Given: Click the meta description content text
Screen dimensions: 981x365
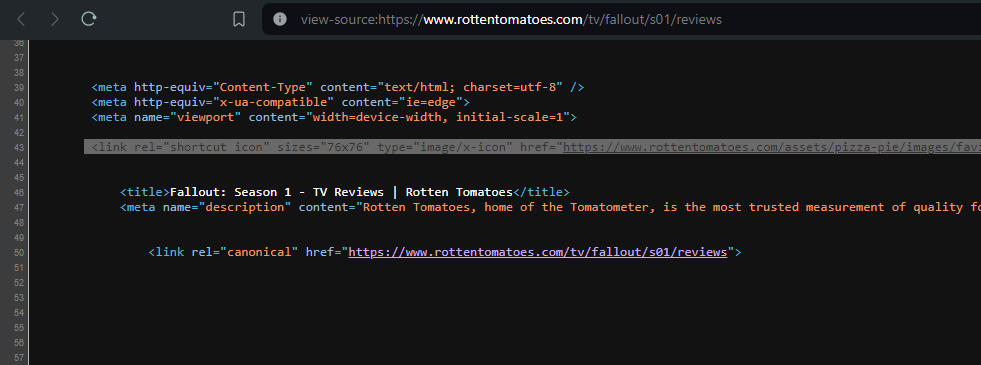Looking at the screenshot, I should pyautogui.click(x=672, y=207).
